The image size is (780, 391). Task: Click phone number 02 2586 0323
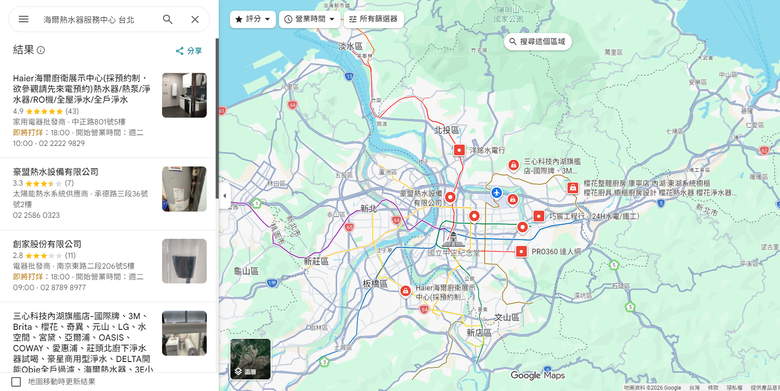[x=36, y=215]
